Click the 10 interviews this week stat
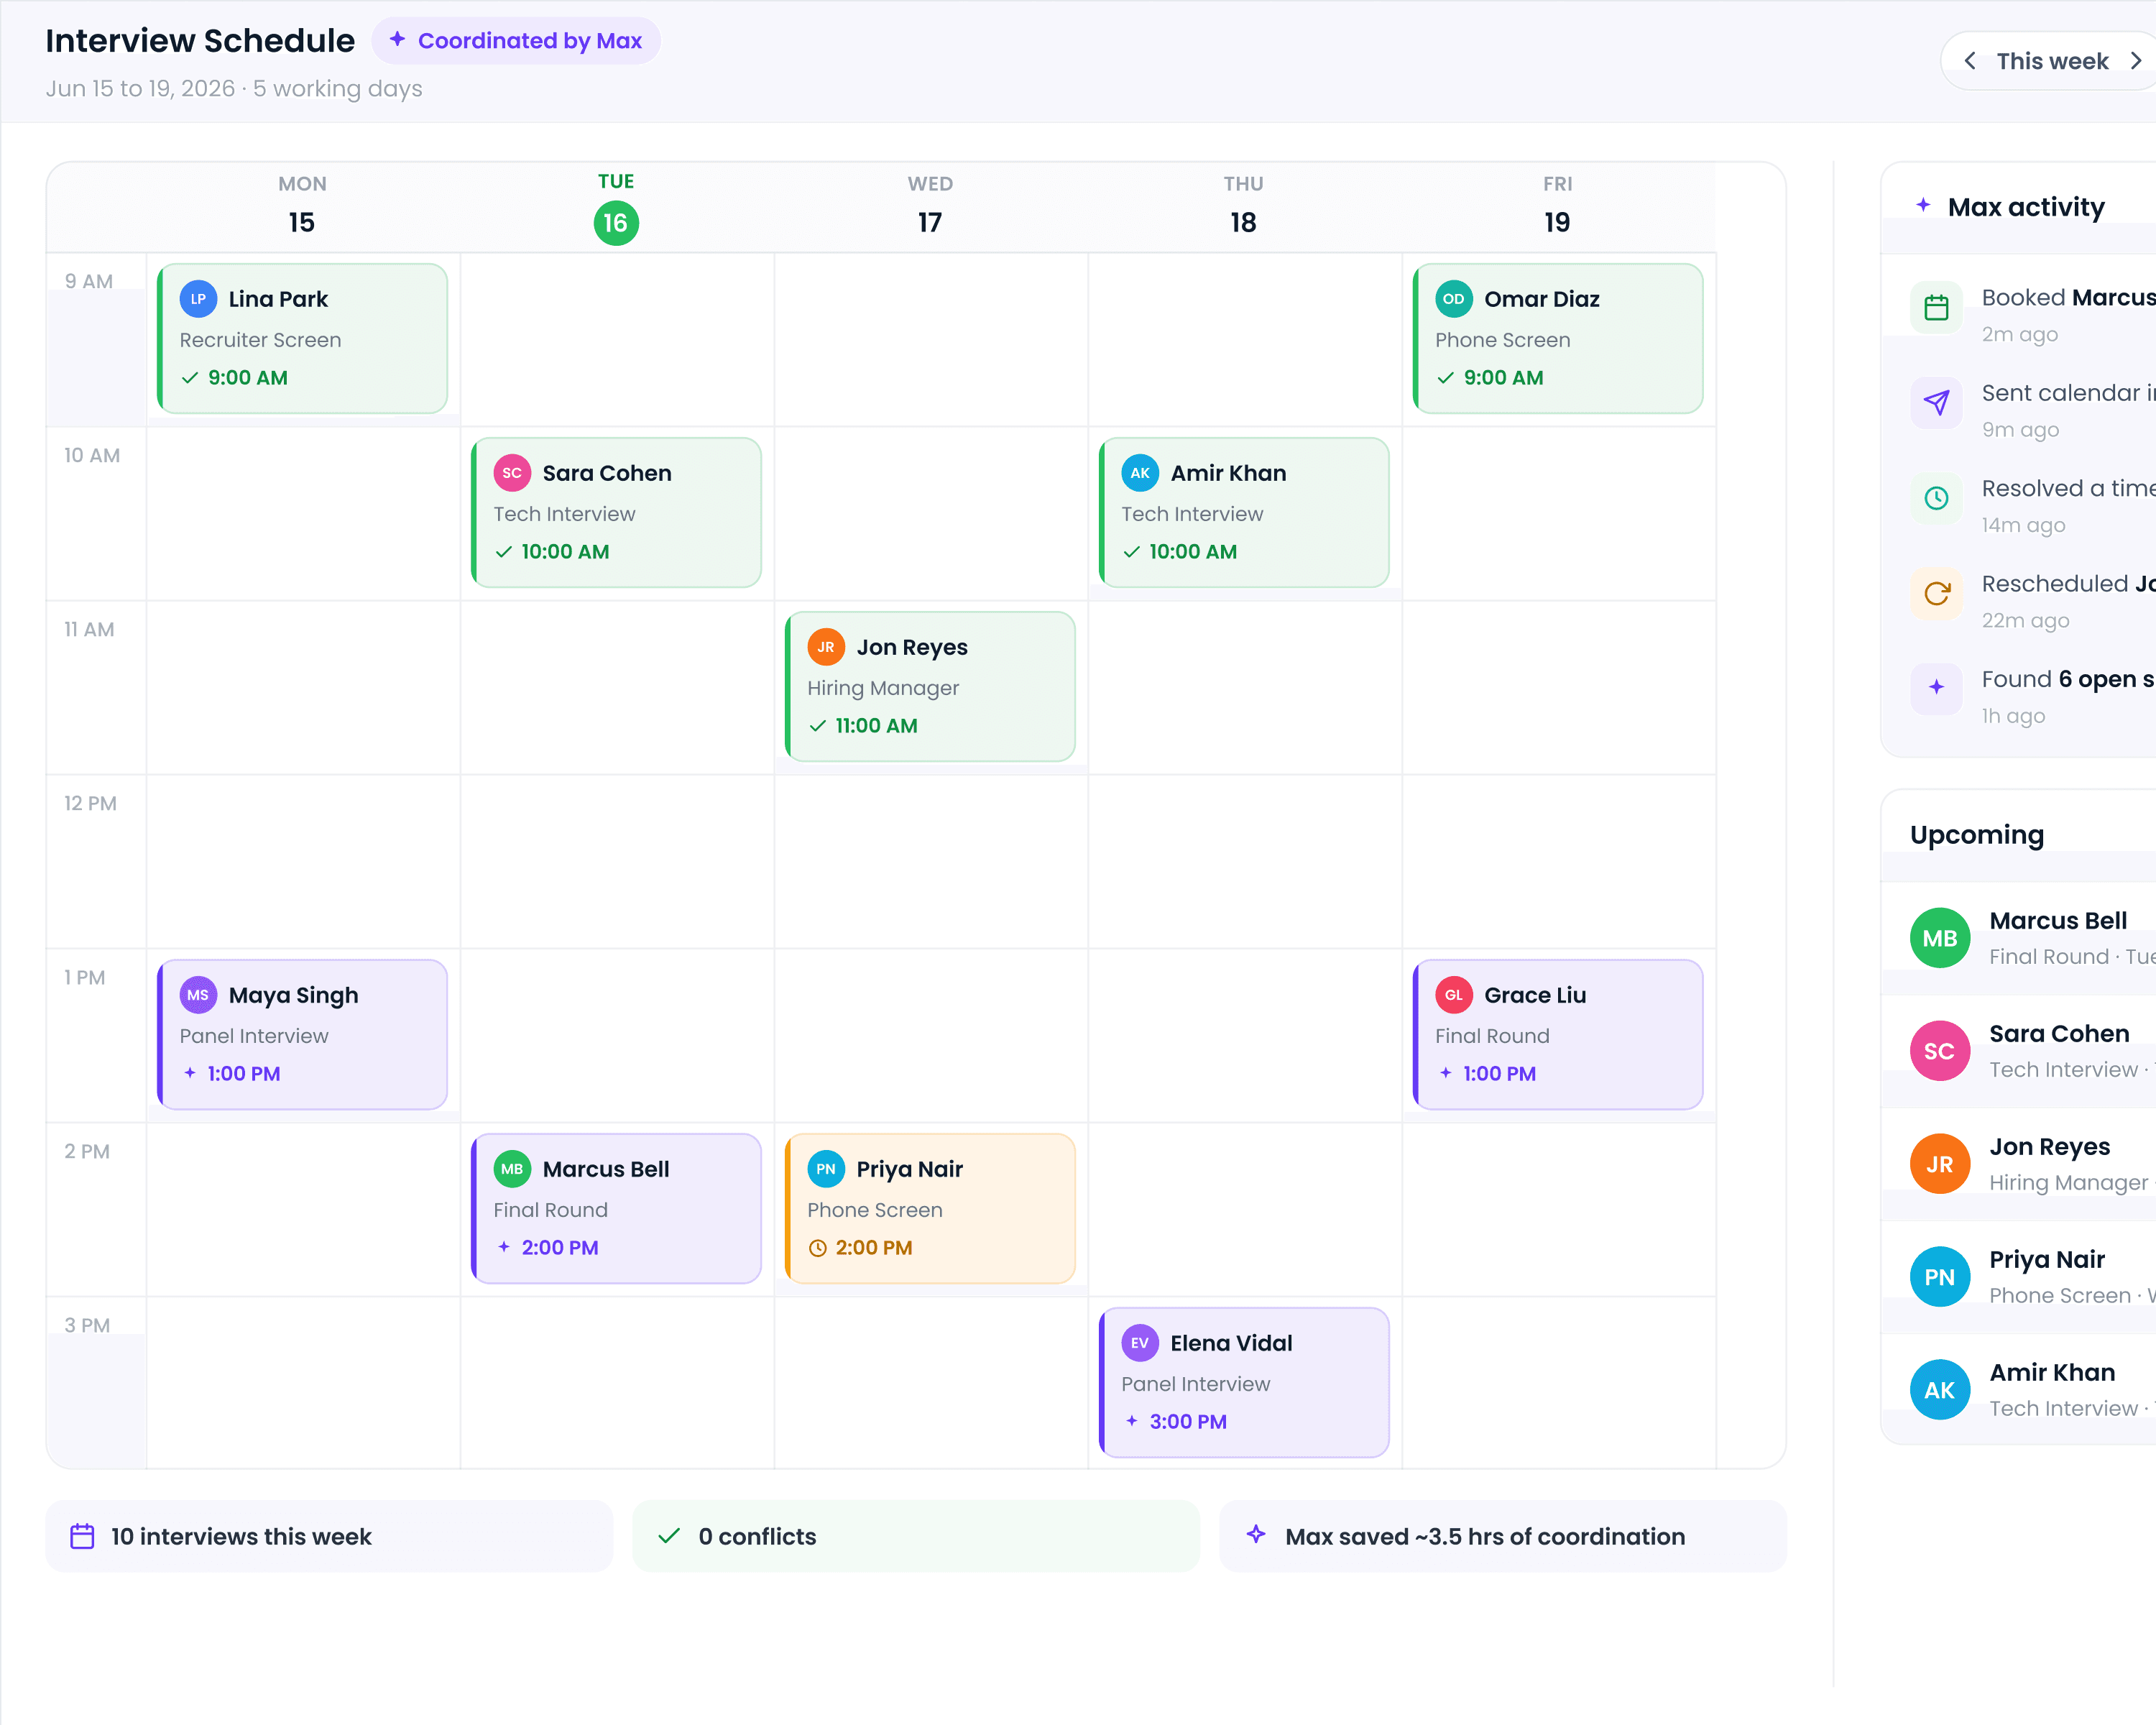The image size is (2156, 1725). click(x=329, y=1536)
